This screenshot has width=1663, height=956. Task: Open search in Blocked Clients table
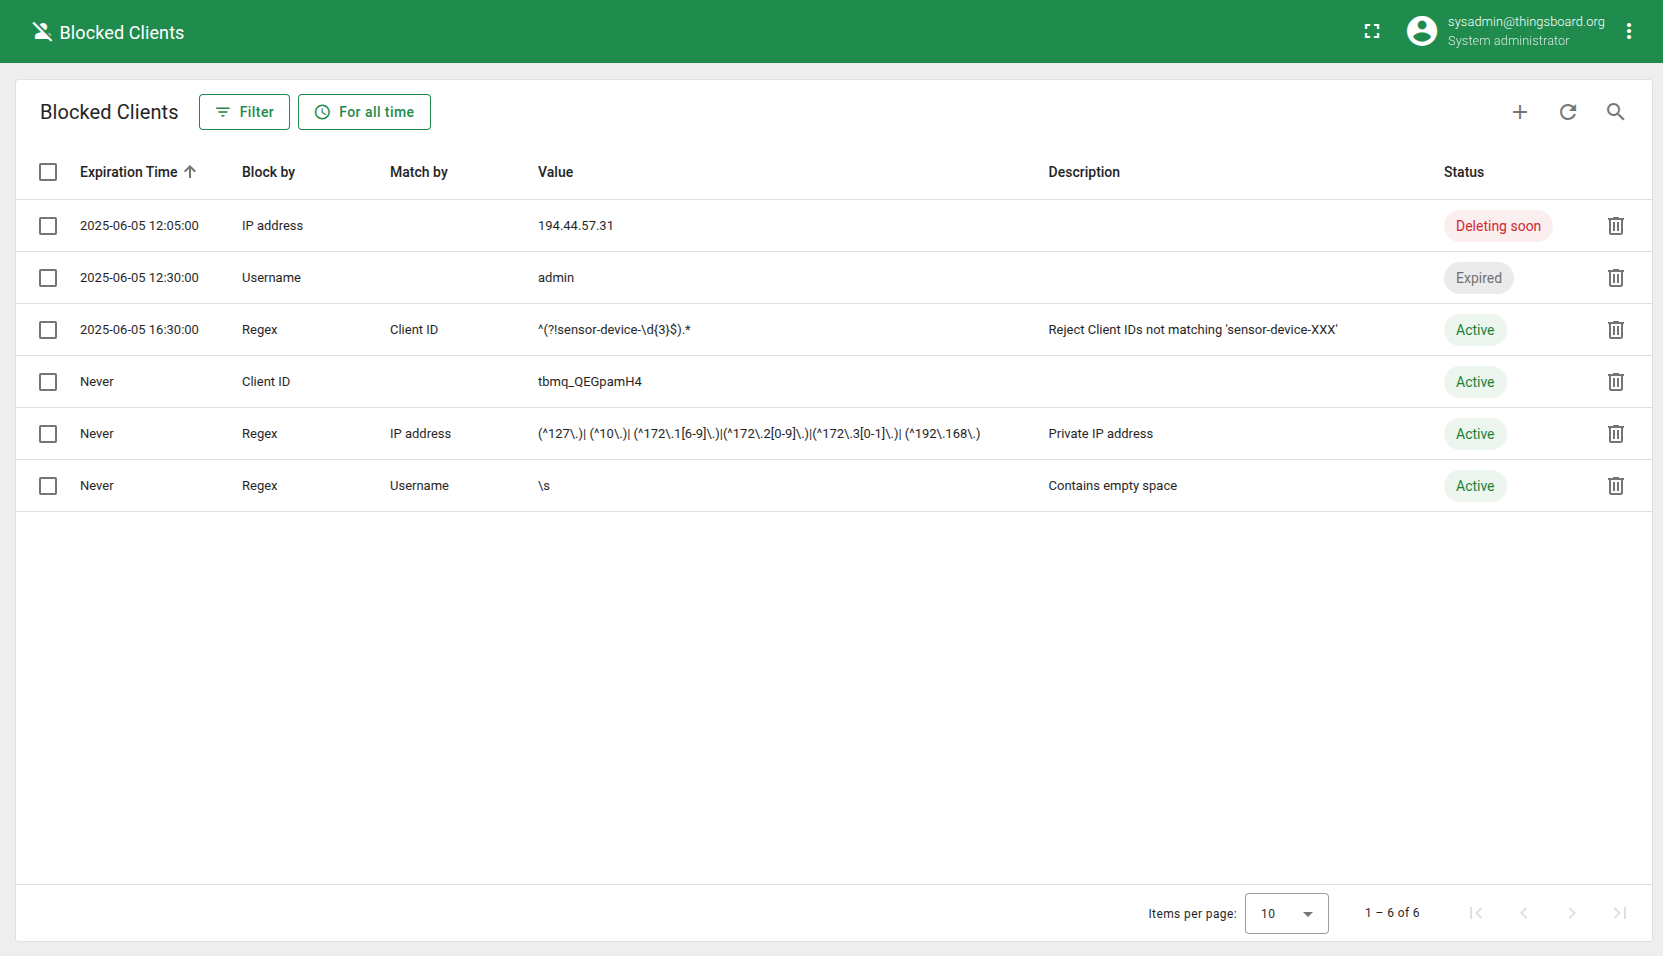(1615, 112)
